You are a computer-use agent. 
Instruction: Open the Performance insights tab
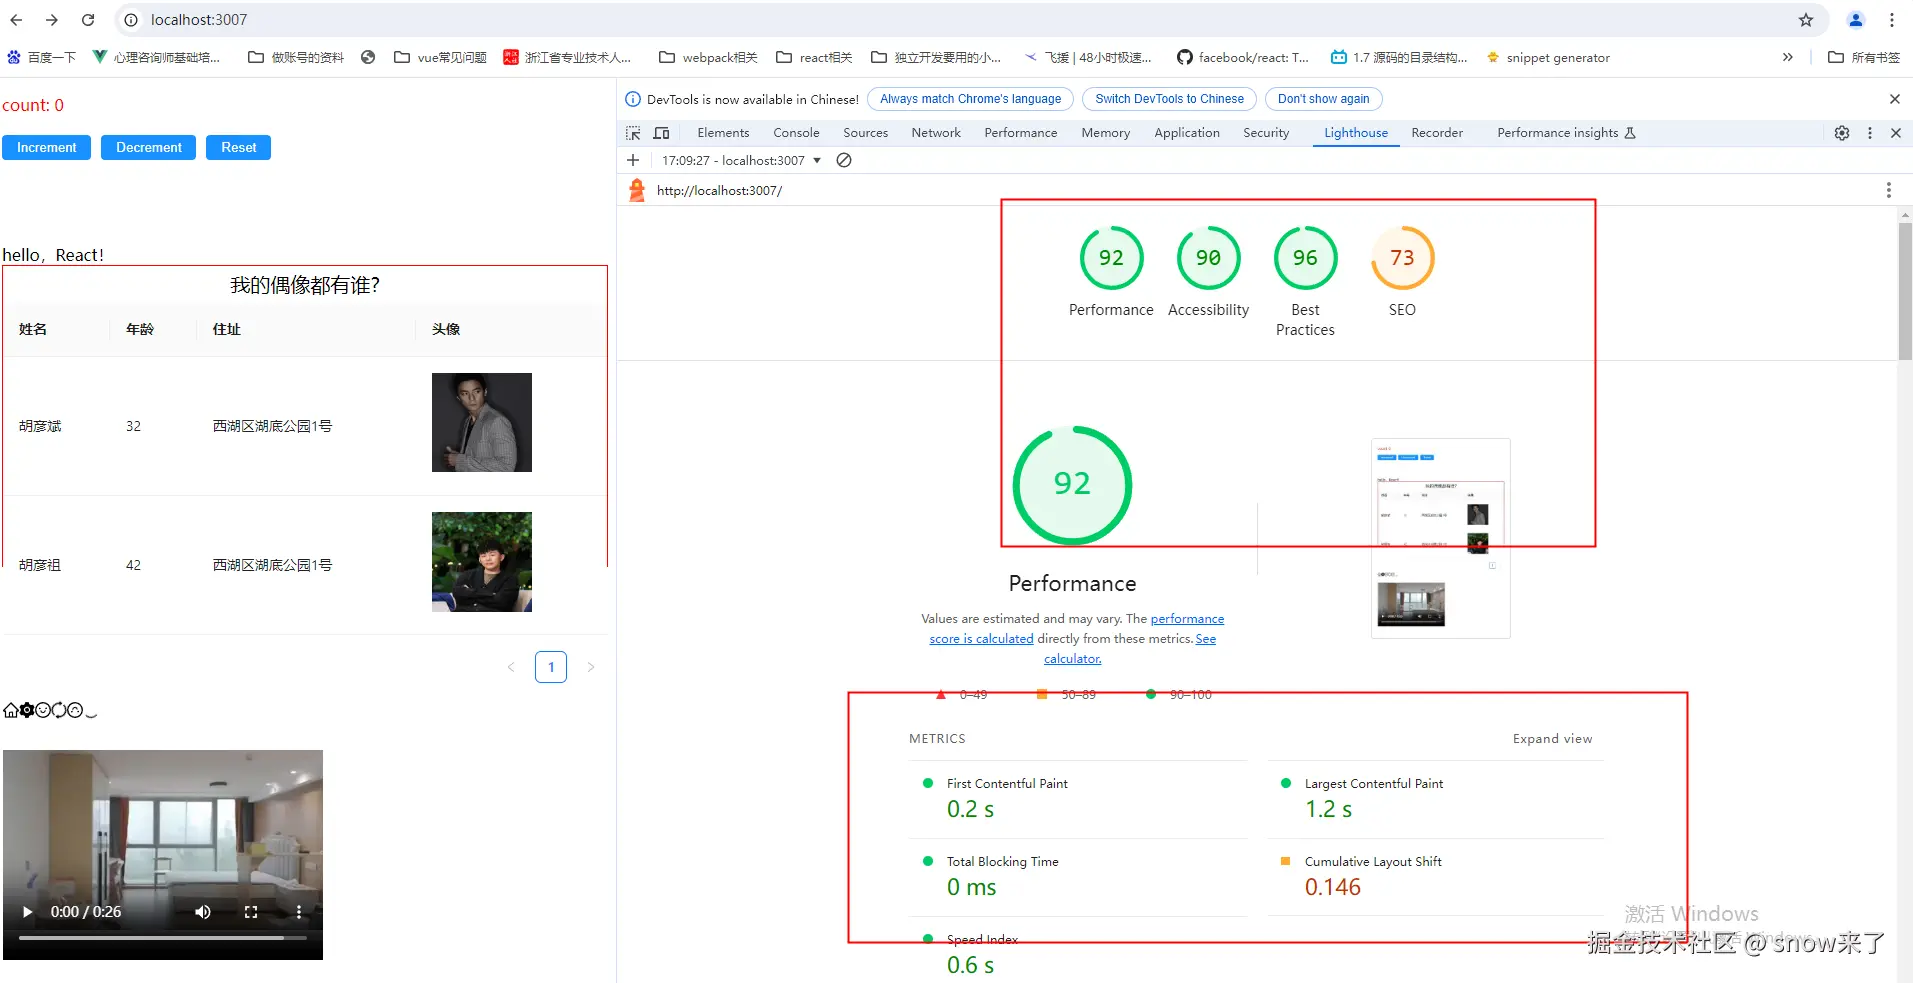(1566, 133)
